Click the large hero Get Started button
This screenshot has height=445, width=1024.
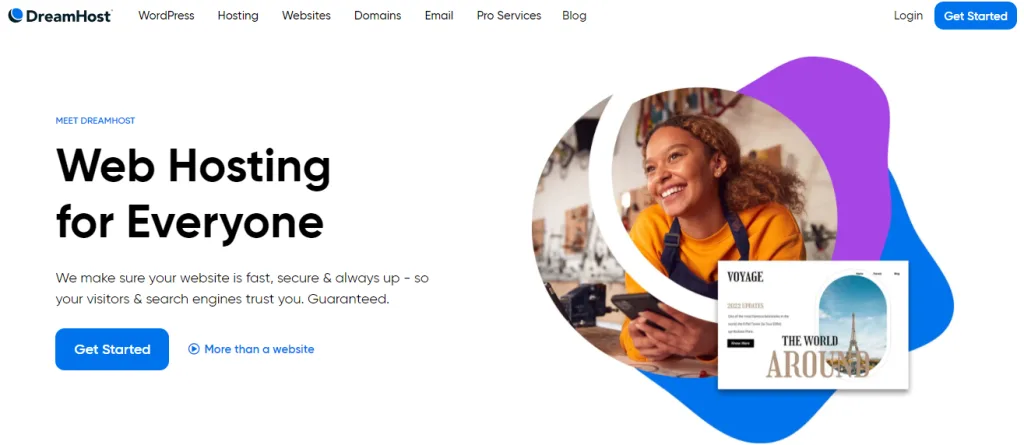112,349
